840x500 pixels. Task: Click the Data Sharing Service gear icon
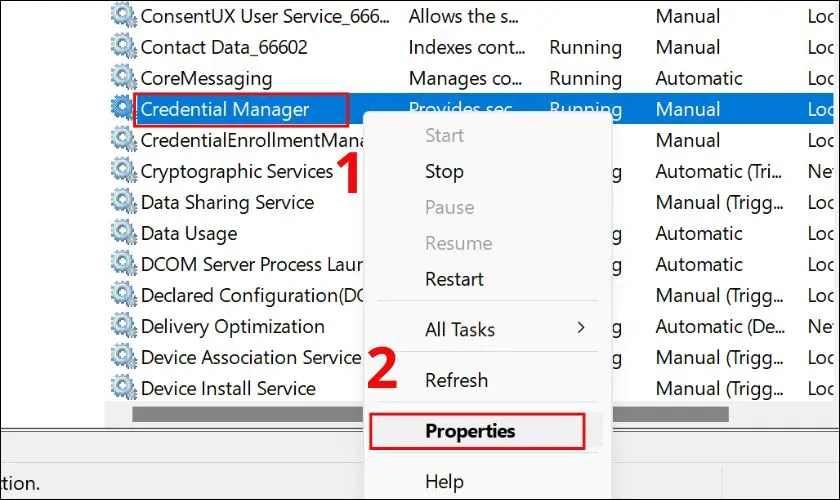tap(124, 202)
